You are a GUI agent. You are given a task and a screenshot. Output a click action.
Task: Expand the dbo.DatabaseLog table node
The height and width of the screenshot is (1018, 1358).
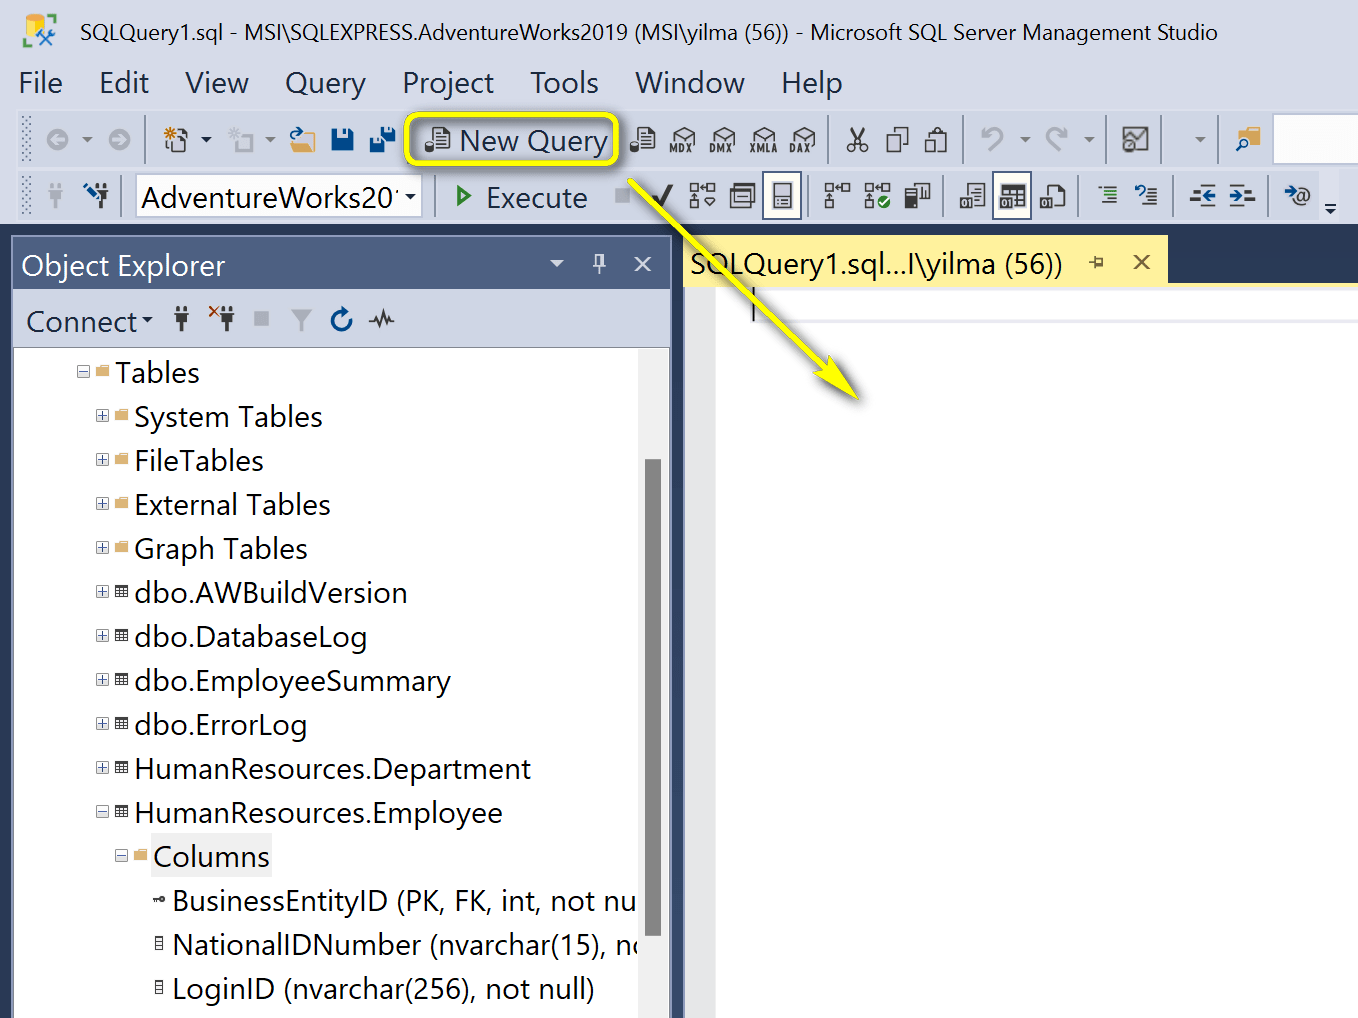pos(102,635)
